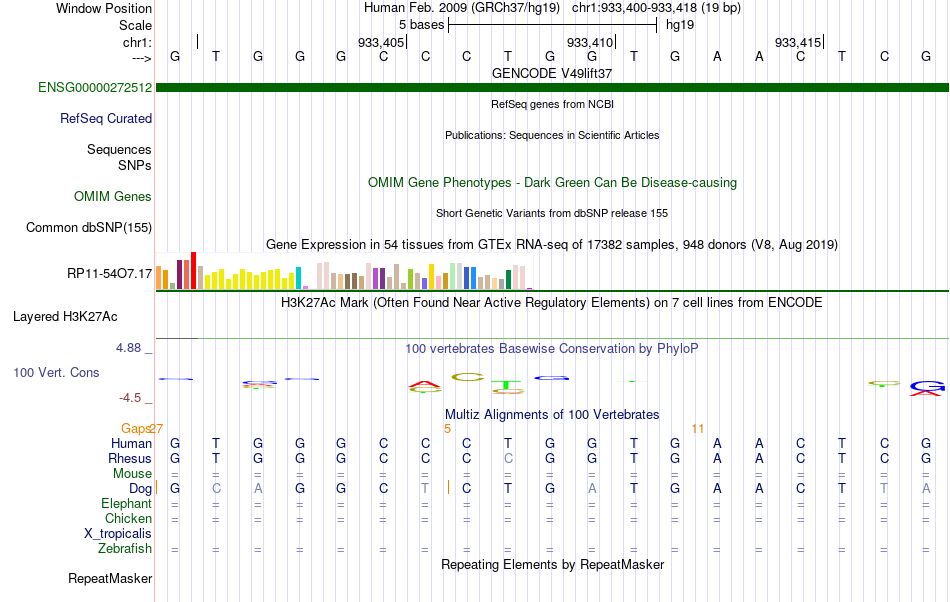Click the RefSeq genes from NCBI title
The height and width of the screenshot is (602, 950).
click(552, 104)
